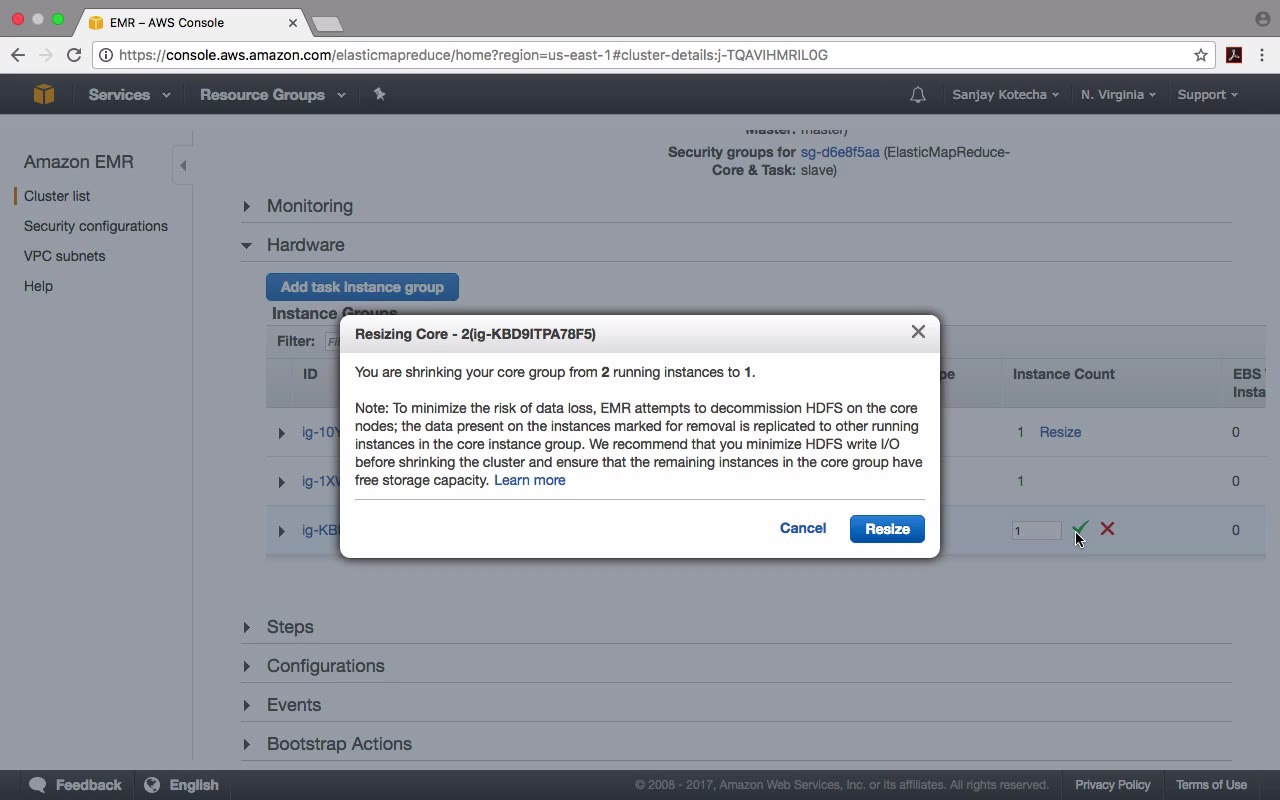
Task: Open the Services dropdown menu
Action: point(129,94)
